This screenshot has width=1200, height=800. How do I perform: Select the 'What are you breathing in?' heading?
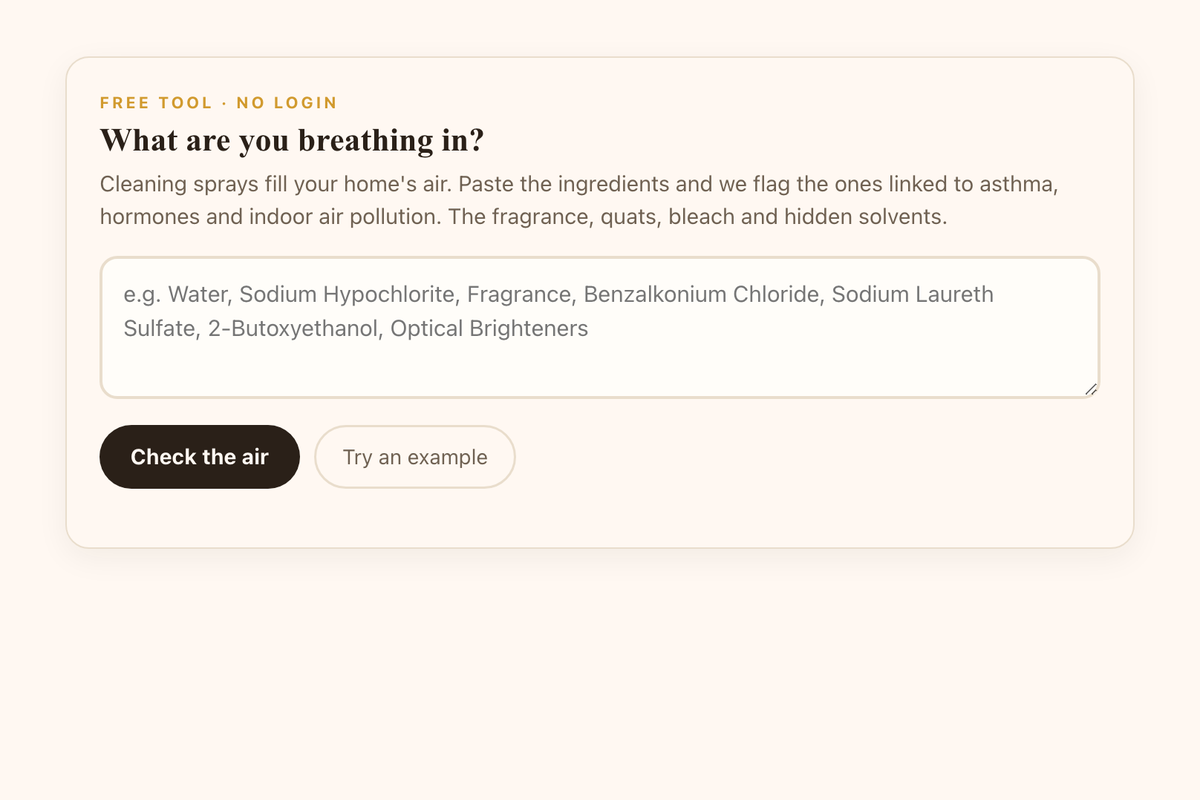[292, 140]
